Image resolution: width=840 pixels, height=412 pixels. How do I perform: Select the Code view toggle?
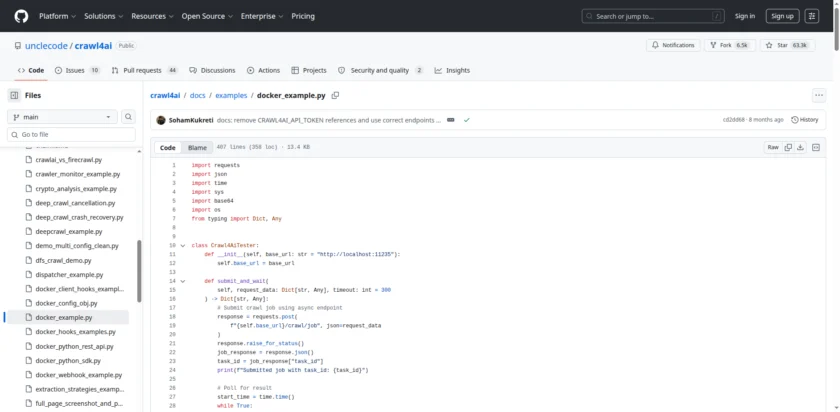pos(168,147)
